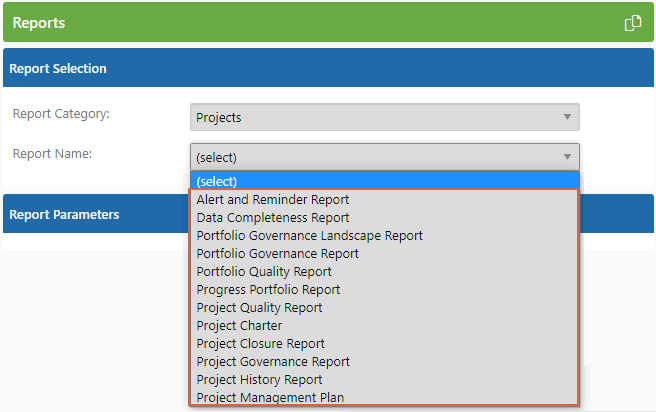This screenshot has width=656, height=412.
Task: Pick Portfolio Governance Landscape Report
Action: tap(384, 235)
